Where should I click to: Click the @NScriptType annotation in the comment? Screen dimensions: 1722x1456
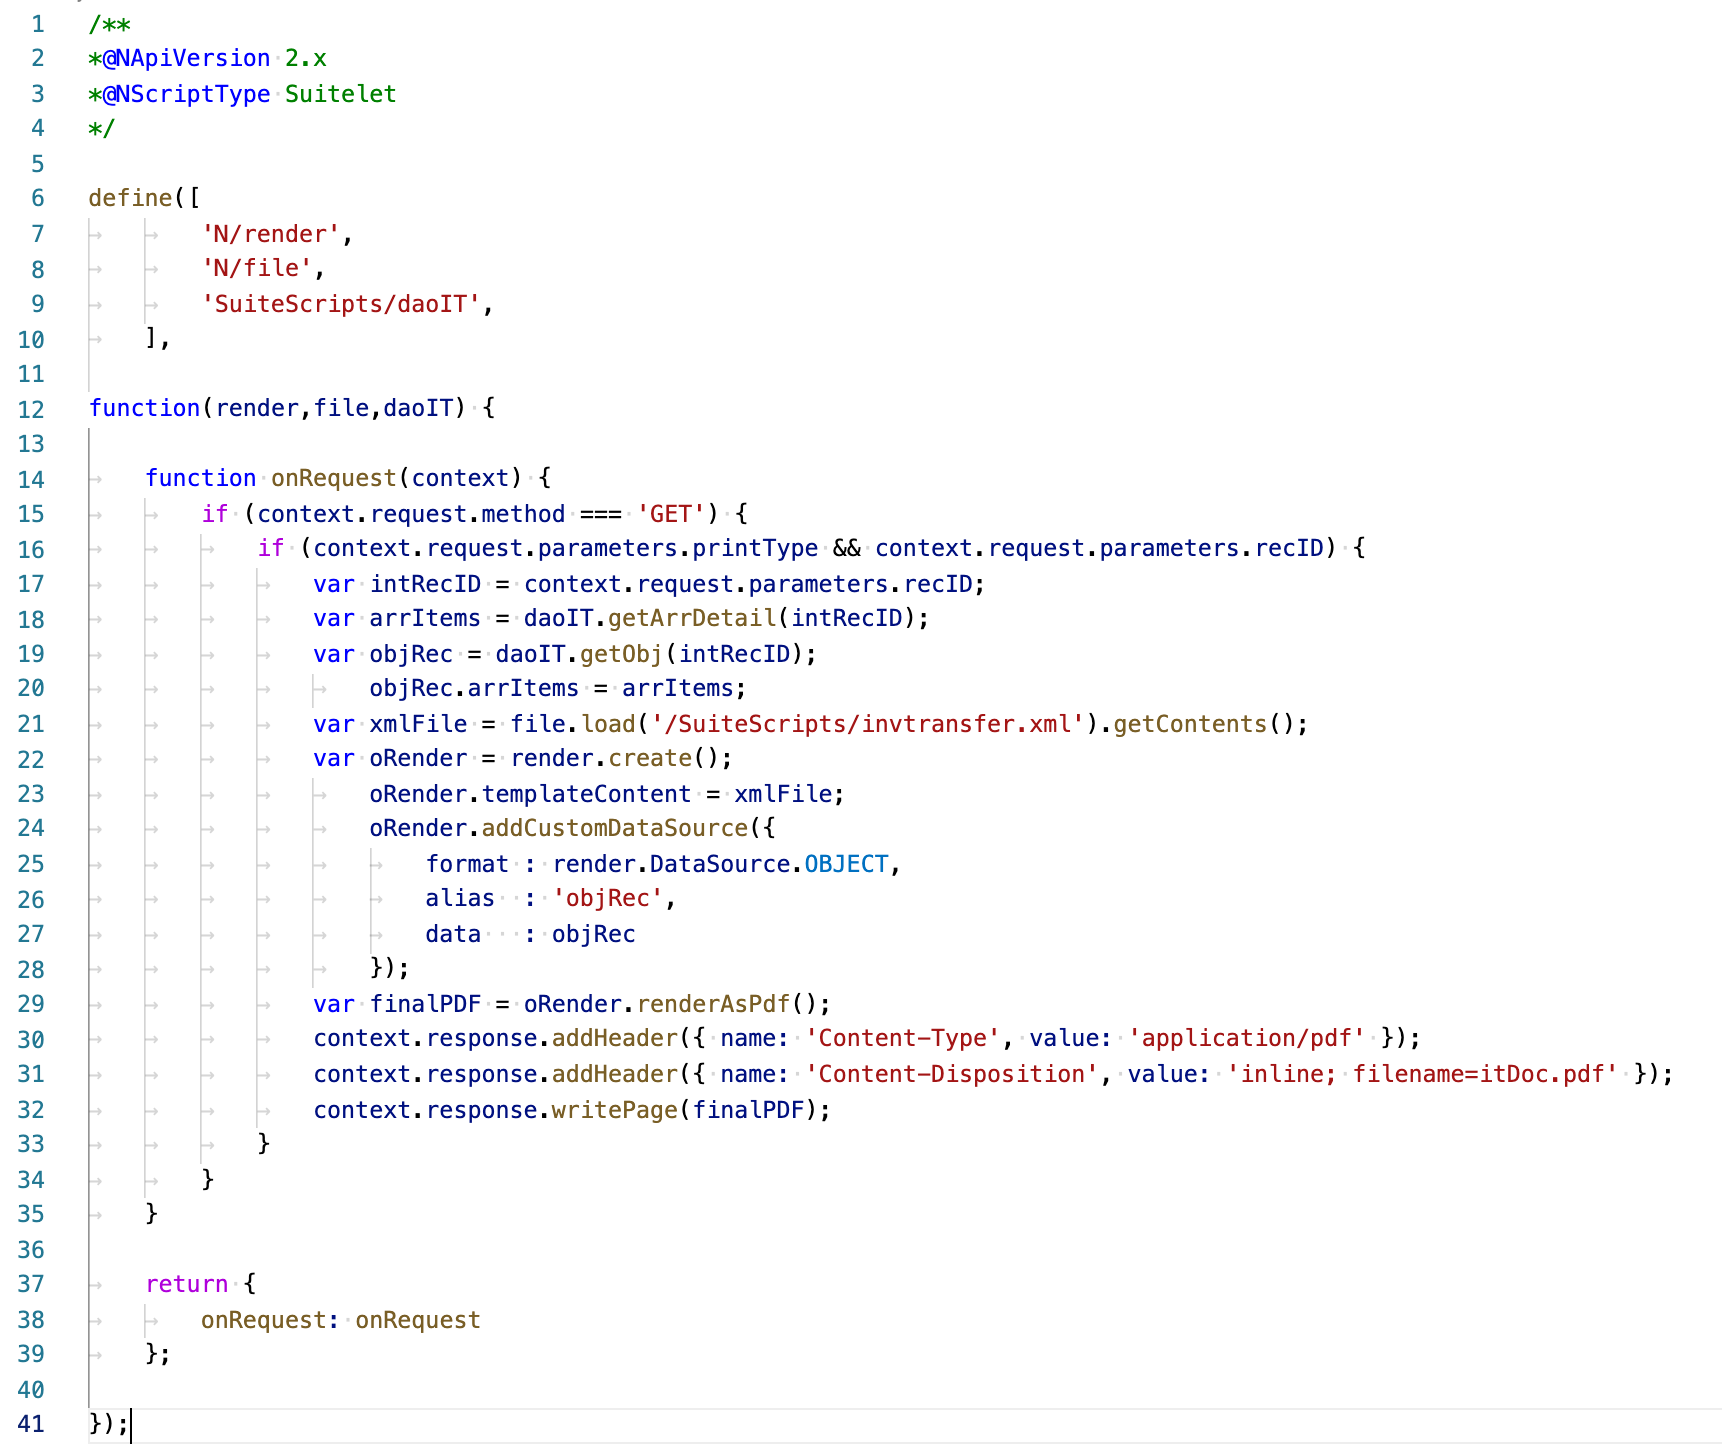pyautogui.click(x=186, y=94)
